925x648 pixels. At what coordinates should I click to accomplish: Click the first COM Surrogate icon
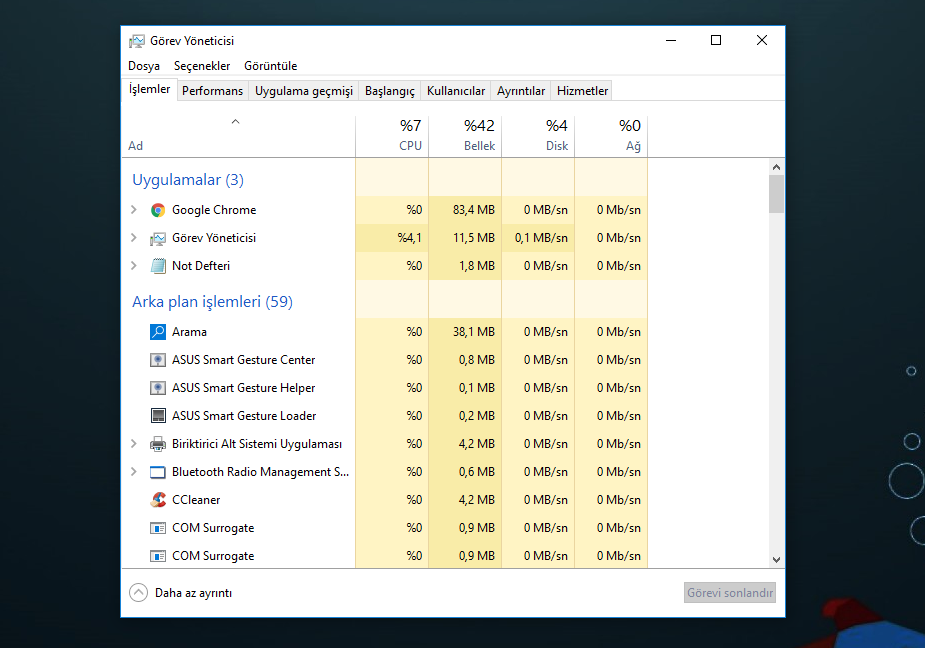point(158,528)
